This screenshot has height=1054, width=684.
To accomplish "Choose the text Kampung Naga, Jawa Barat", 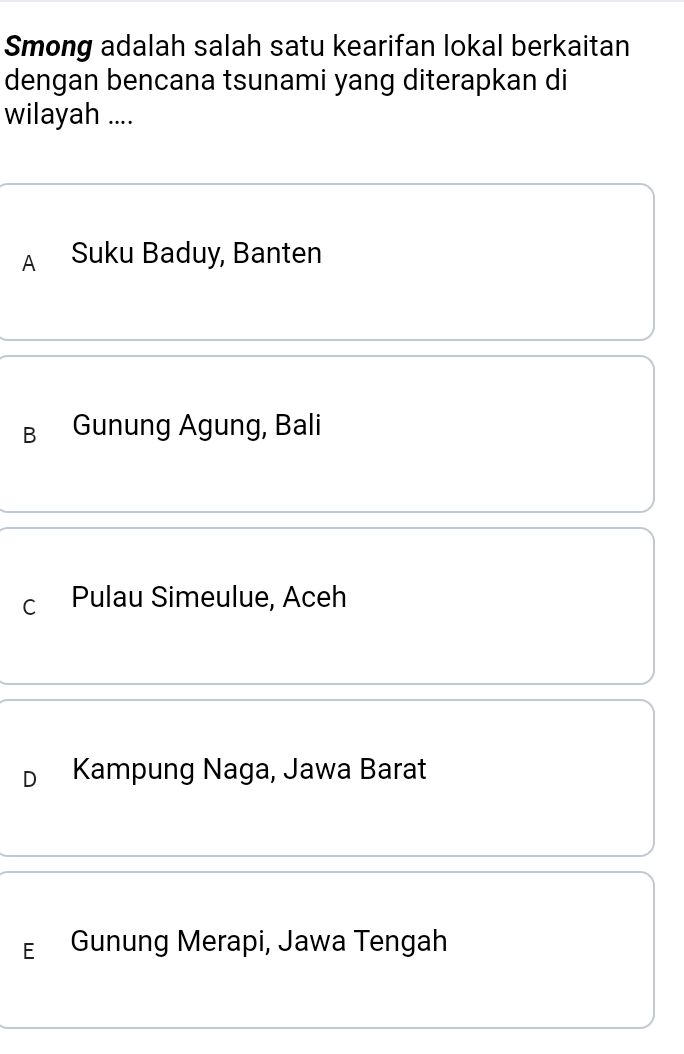I will pos(248,769).
